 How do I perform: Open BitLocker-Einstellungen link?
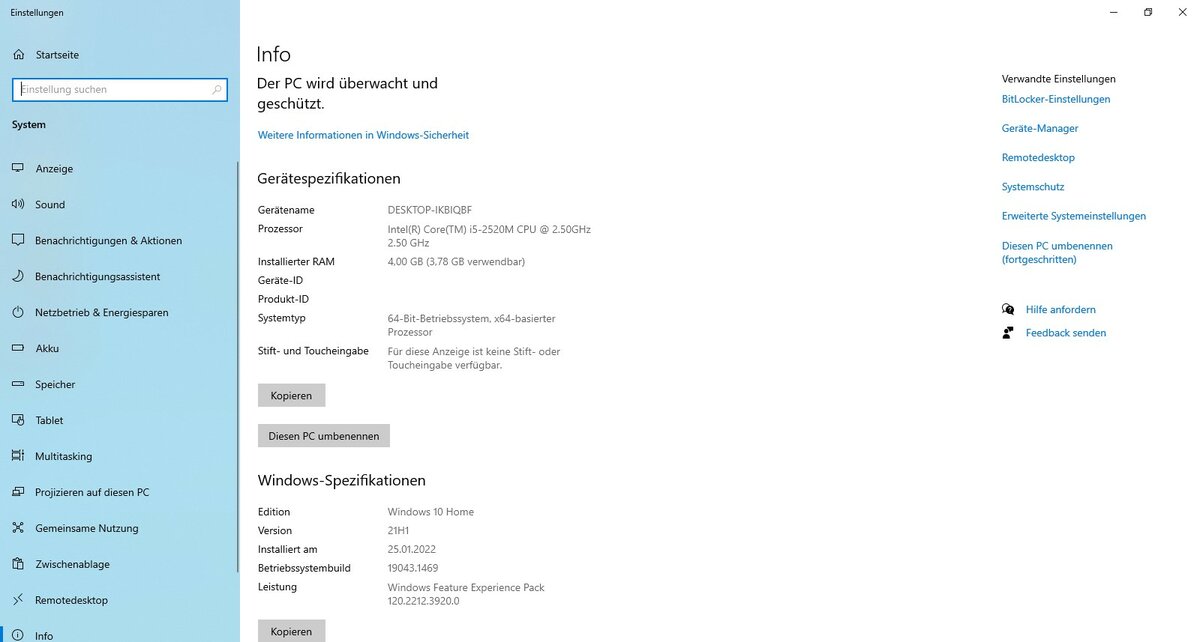tap(1055, 100)
